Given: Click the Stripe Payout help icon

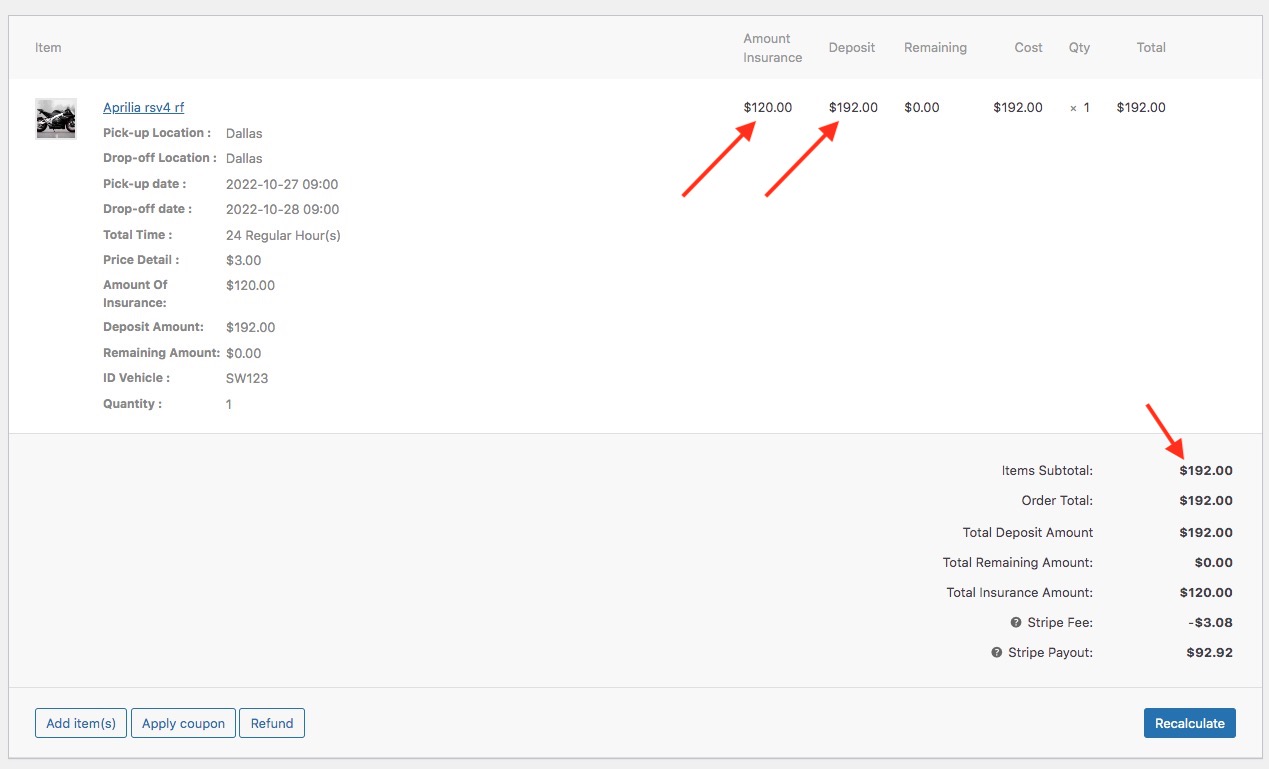Looking at the screenshot, I should [x=996, y=653].
